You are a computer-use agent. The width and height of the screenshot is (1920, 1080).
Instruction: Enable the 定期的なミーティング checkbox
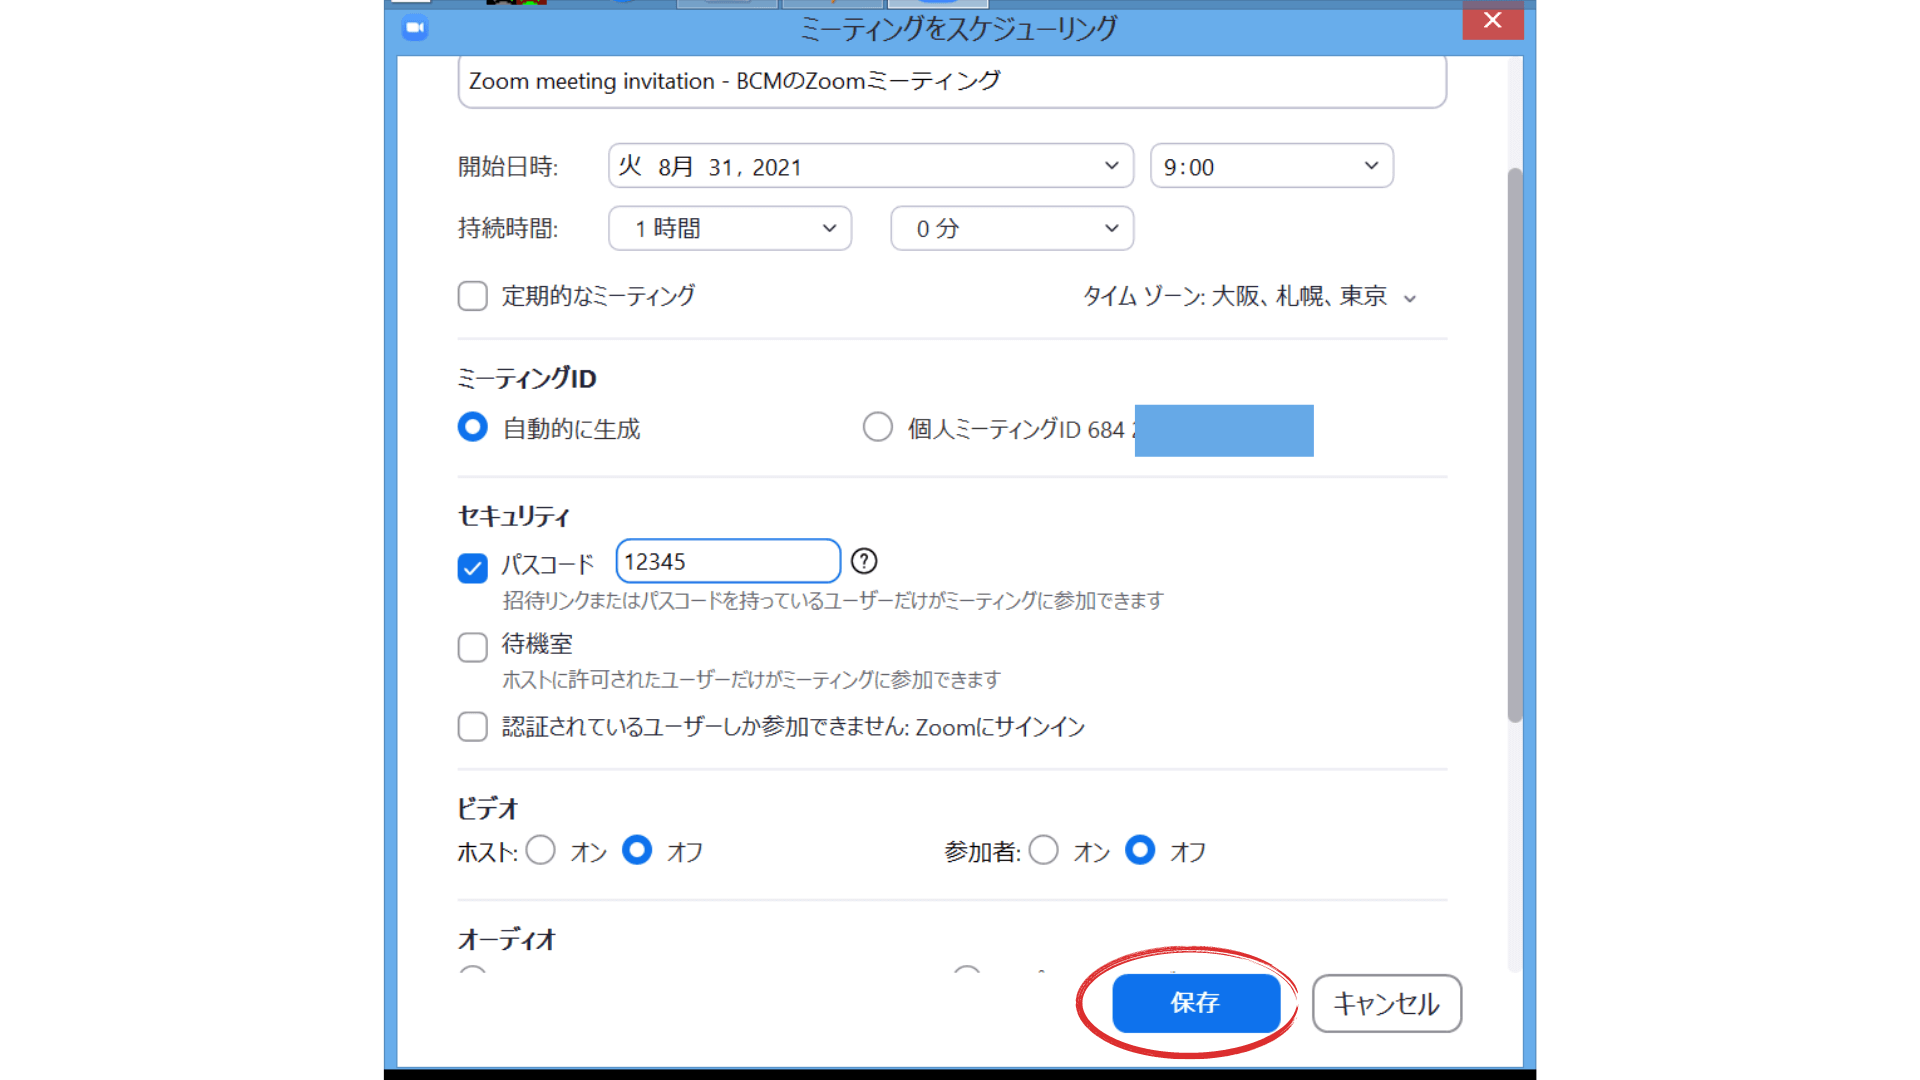coord(471,296)
